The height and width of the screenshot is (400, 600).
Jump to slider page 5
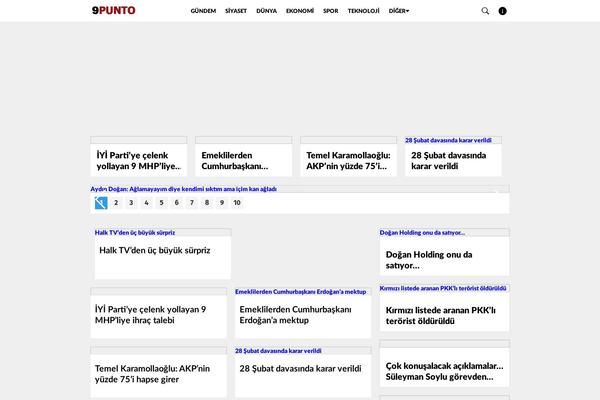pos(161,203)
